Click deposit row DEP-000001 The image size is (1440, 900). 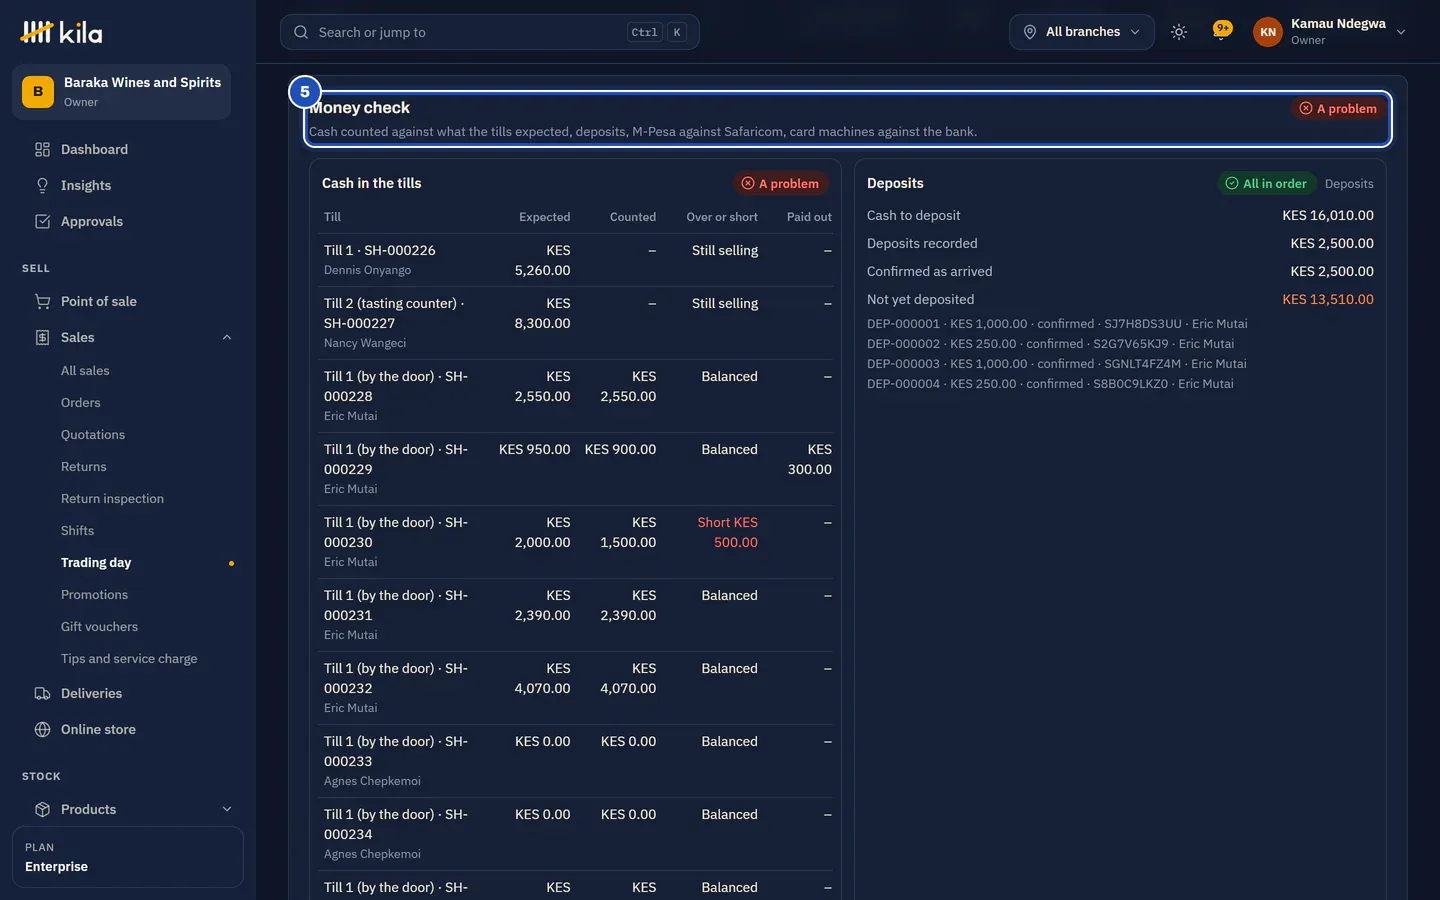pos(1057,324)
